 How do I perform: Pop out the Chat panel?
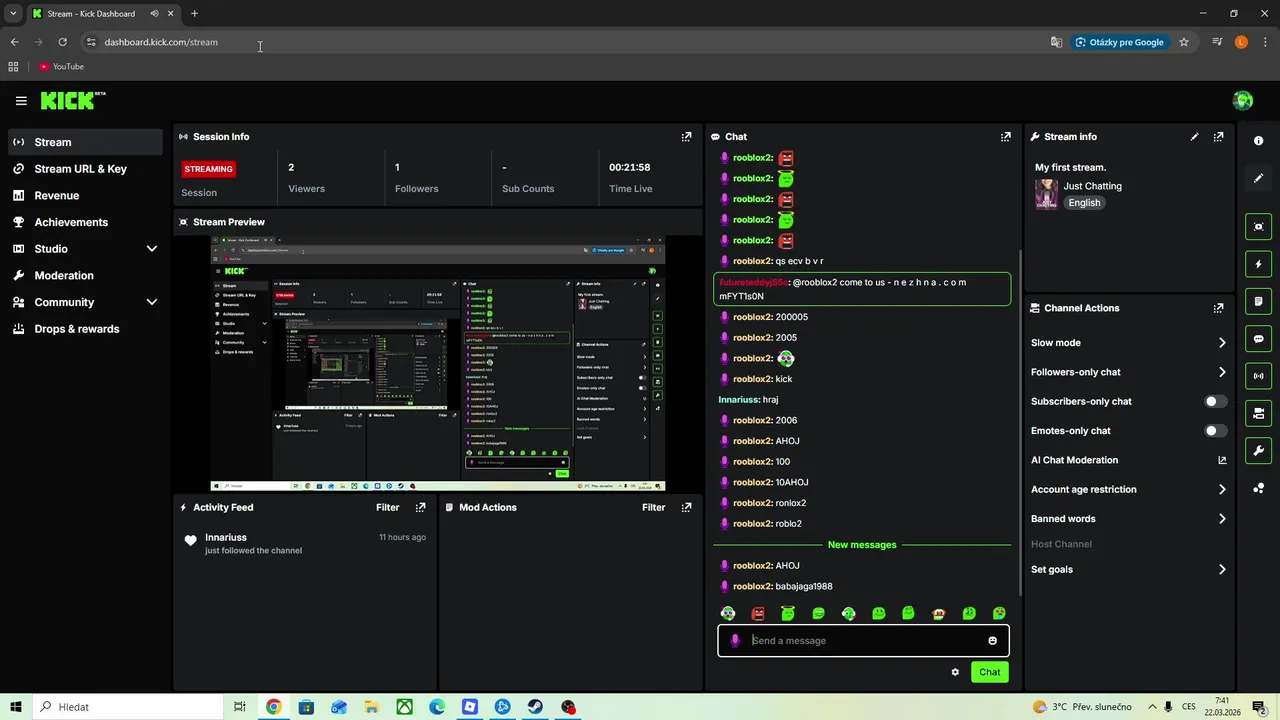point(1006,137)
